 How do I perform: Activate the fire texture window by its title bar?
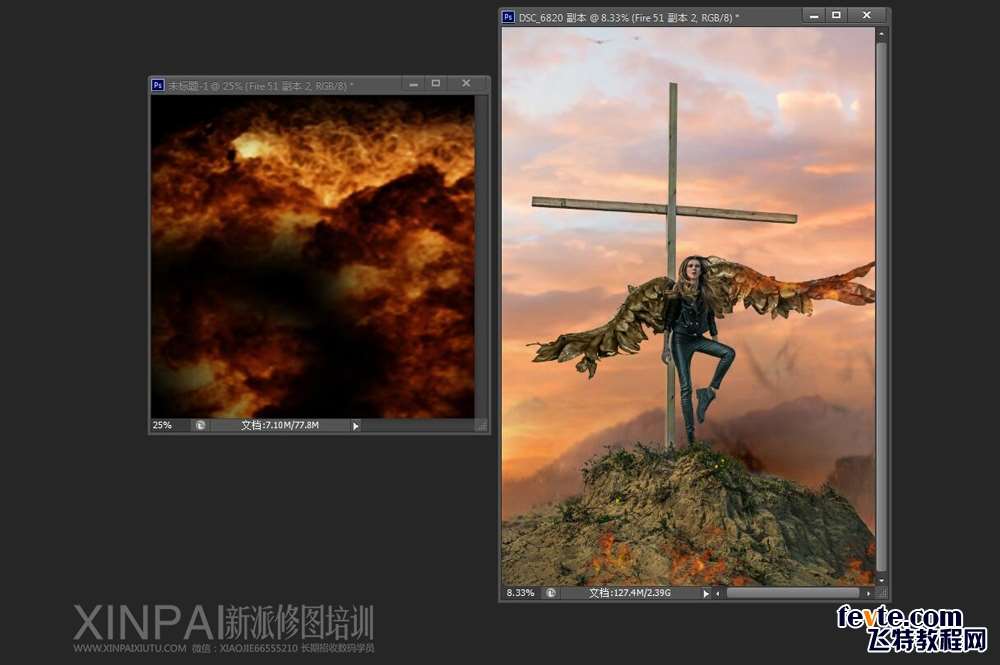coord(280,85)
